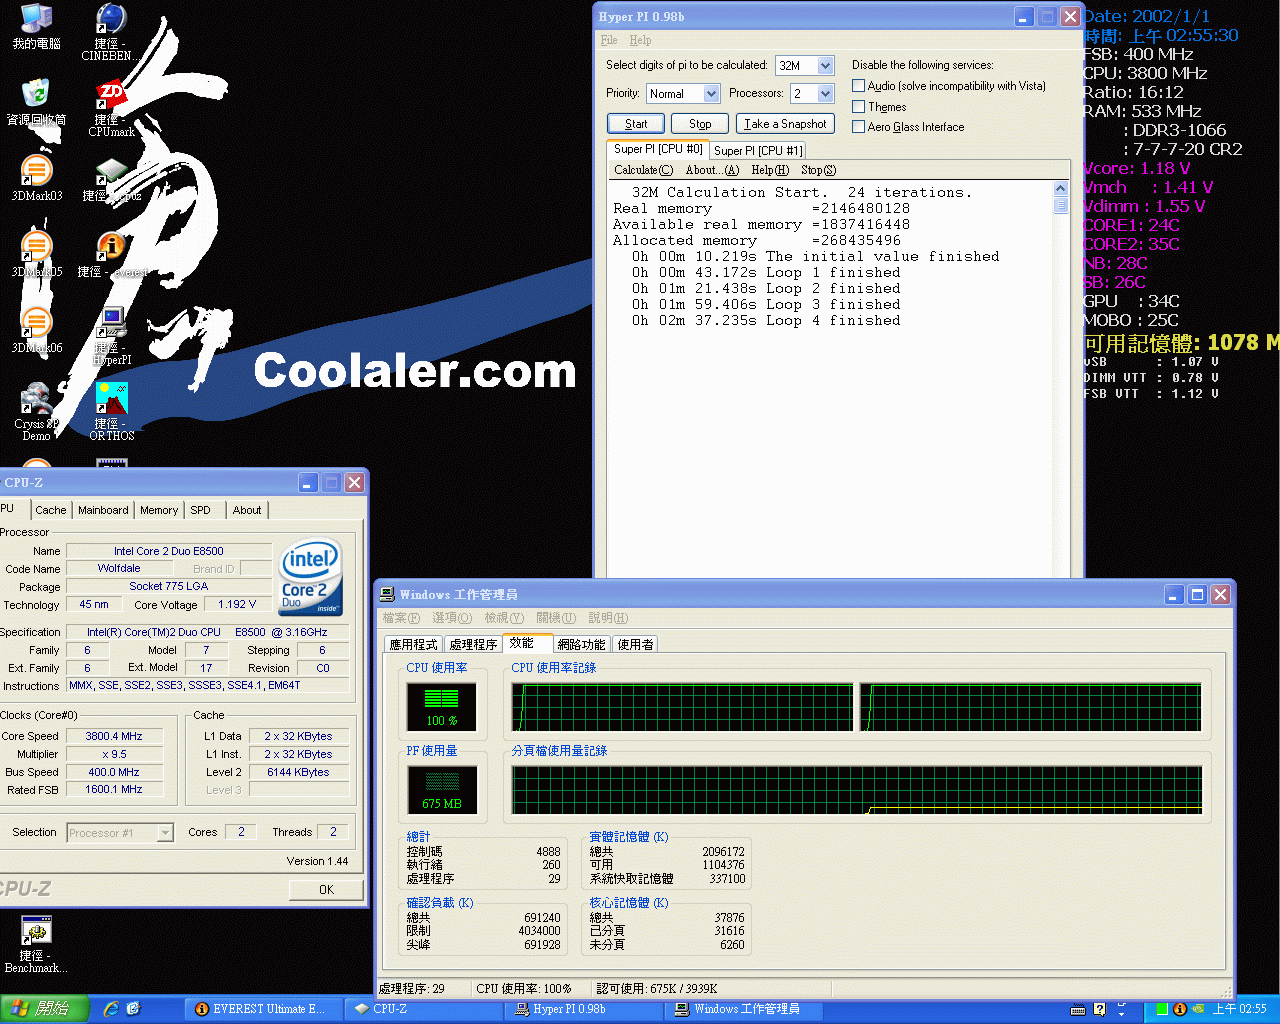Launch the 3DMark06 desktop shortcut
The height and width of the screenshot is (1024, 1280).
pos(36,330)
